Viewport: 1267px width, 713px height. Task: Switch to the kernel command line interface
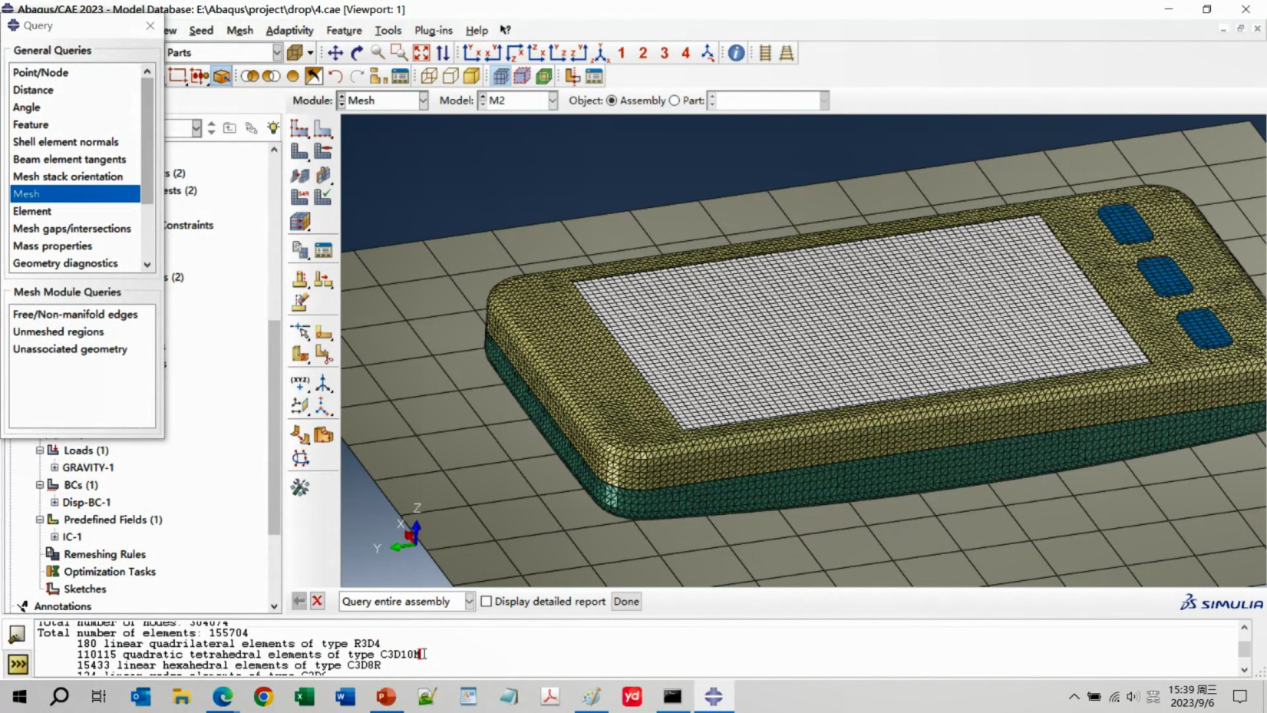coord(18,664)
